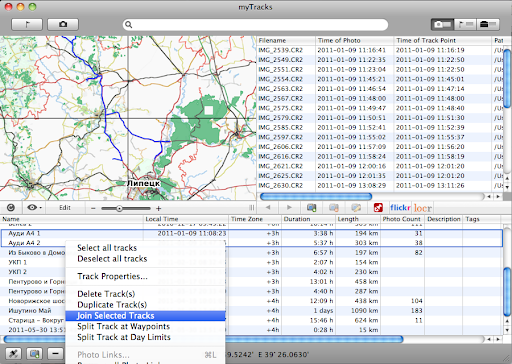Click the add photos icon with green plus
This screenshot has width=512, height=364.
coord(312,208)
